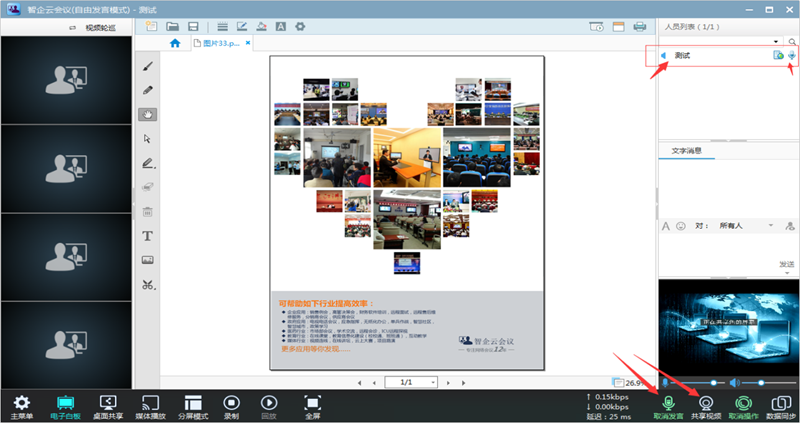Open 媒体播放 media playback
The height and width of the screenshot is (423, 800).
[x=151, y=408]
